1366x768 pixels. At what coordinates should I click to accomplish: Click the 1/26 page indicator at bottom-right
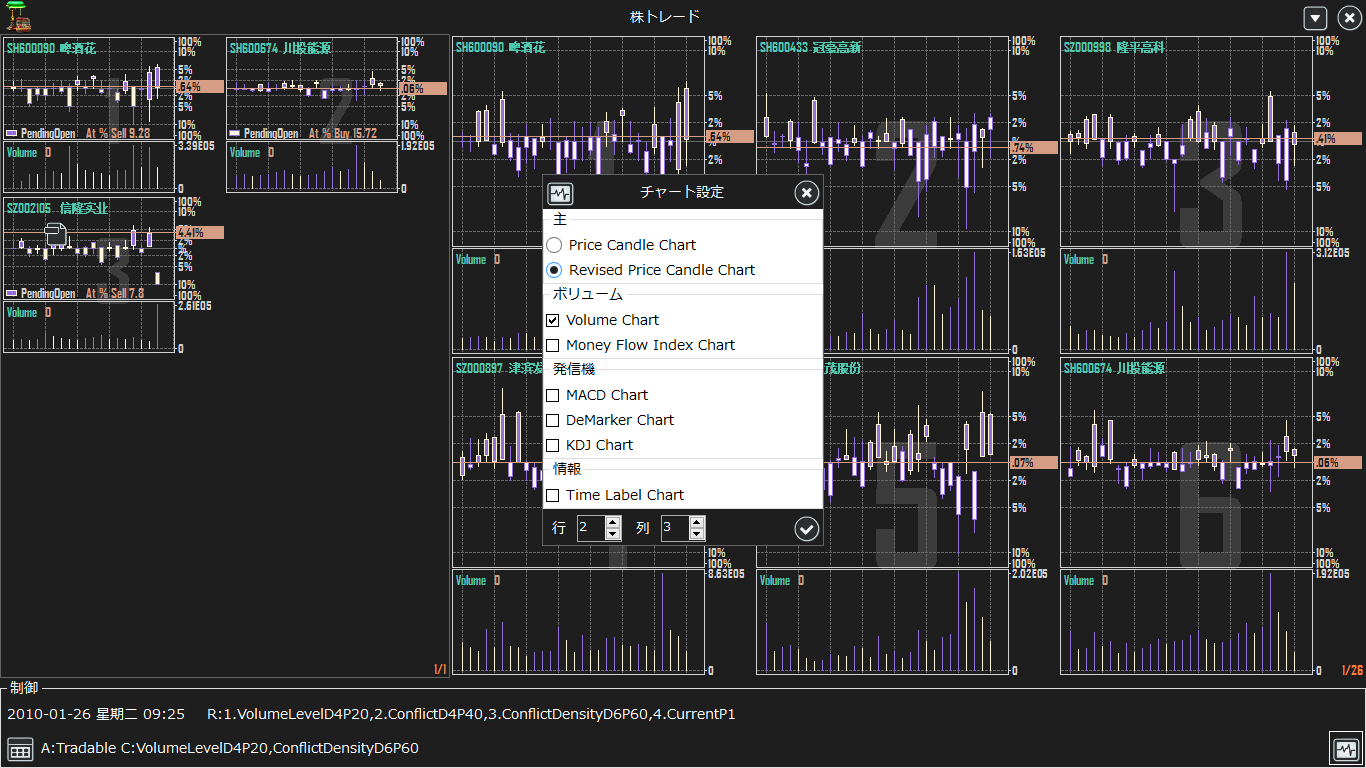(x=1352, y=670)
